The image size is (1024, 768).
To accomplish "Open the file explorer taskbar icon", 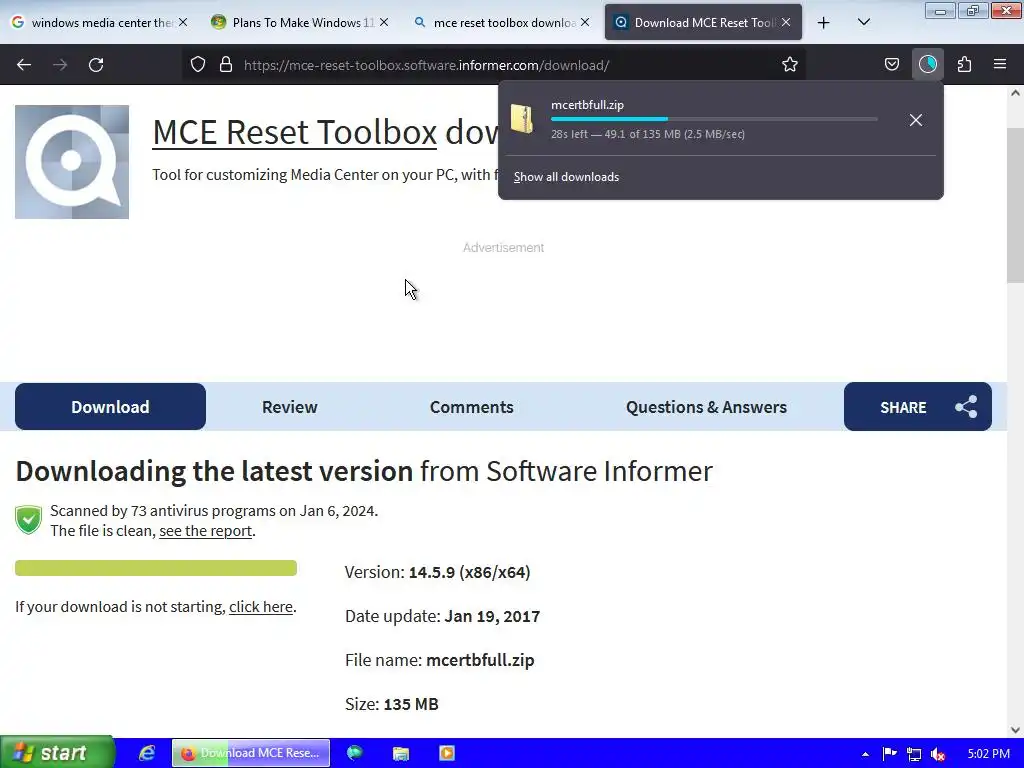I will tap(400, 753).
